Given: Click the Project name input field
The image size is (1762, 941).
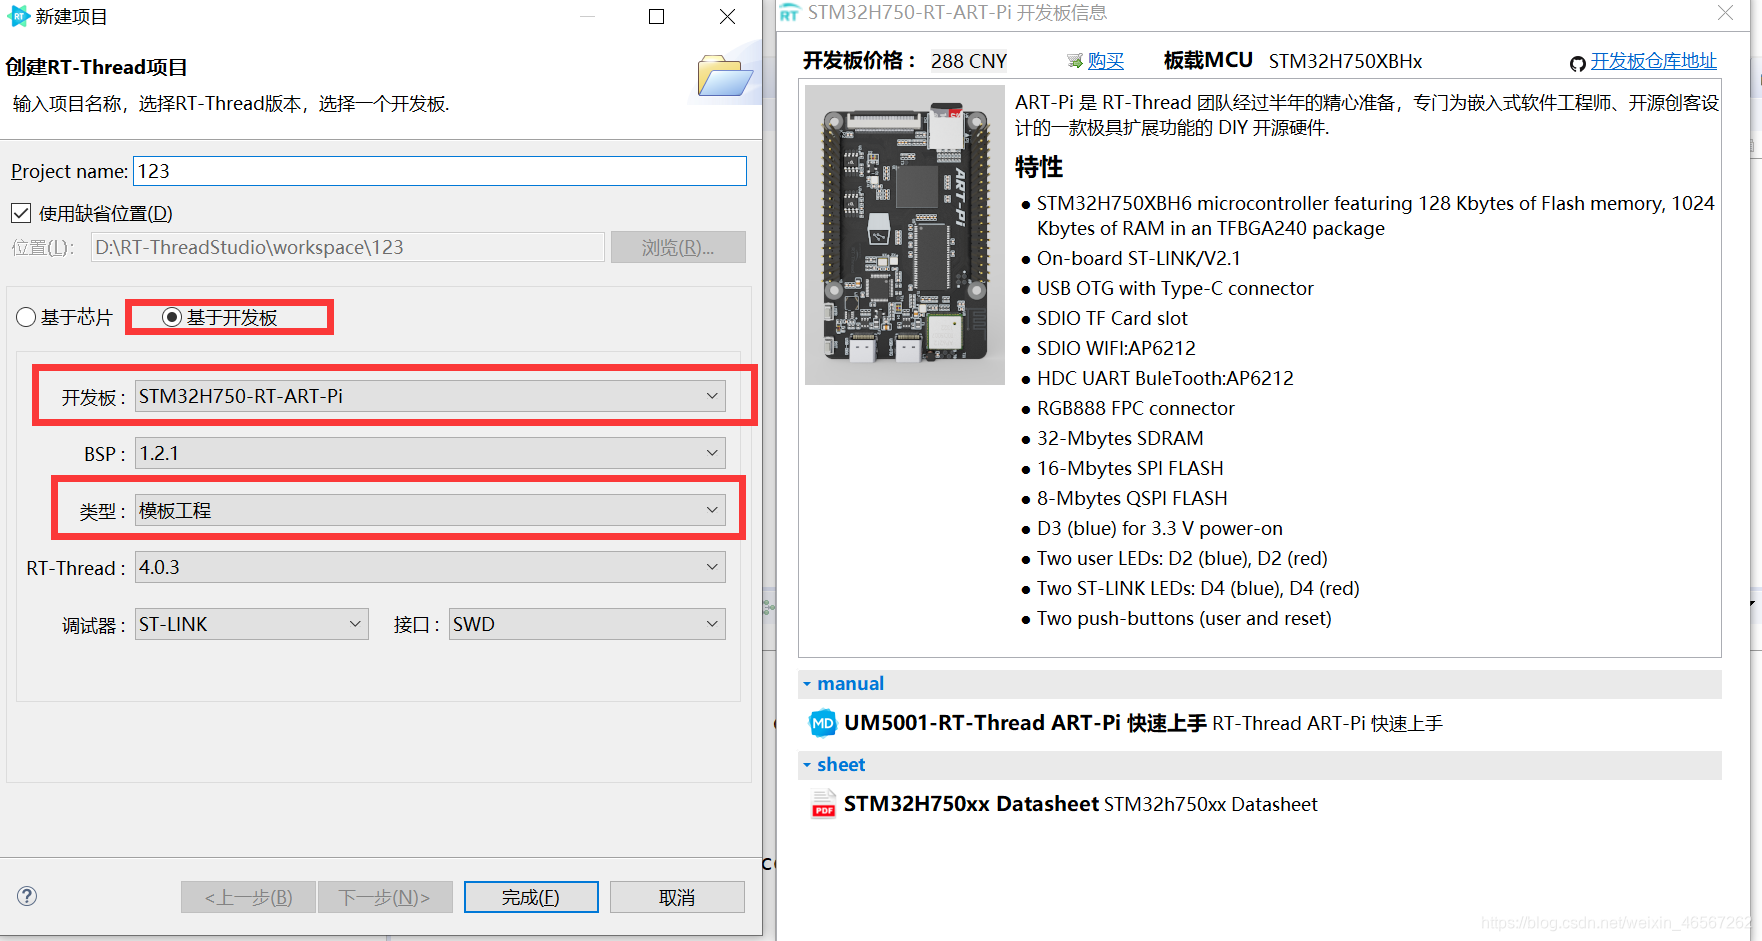Looking at the screenshot, I should click(x=440, y=171).
